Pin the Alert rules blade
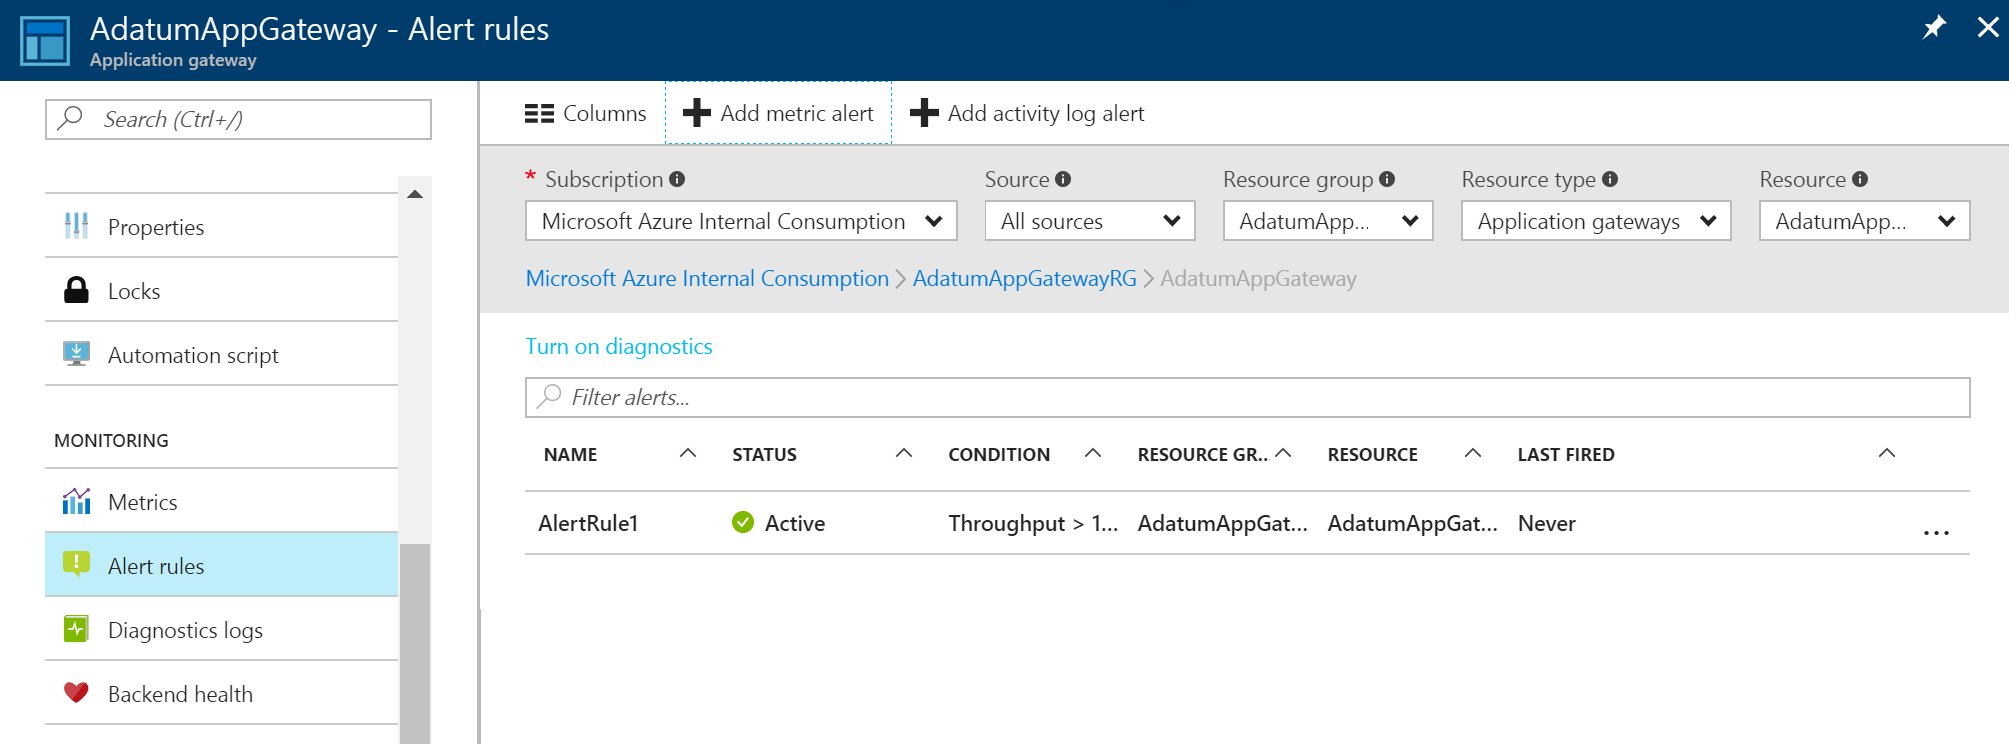 click(1934, 27)
